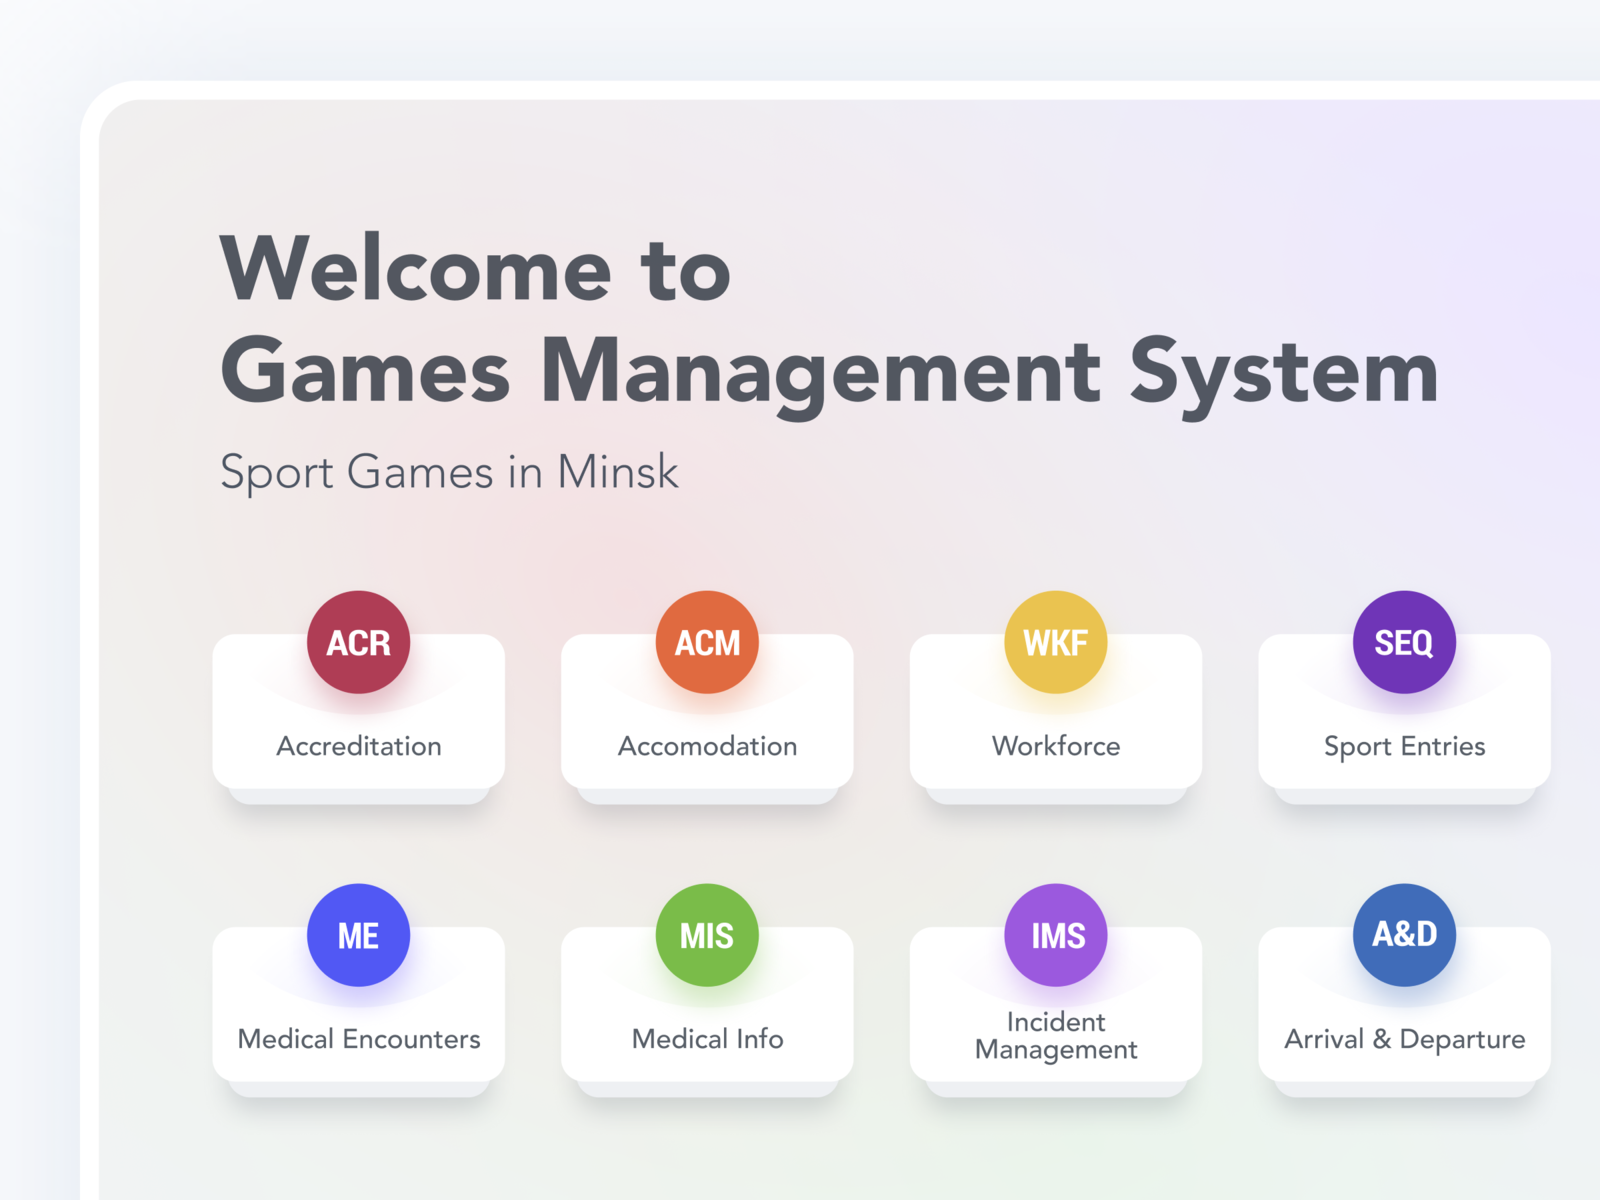
Task: Click the Welcome to Games Management System heading
Action: tap(828, 320)
